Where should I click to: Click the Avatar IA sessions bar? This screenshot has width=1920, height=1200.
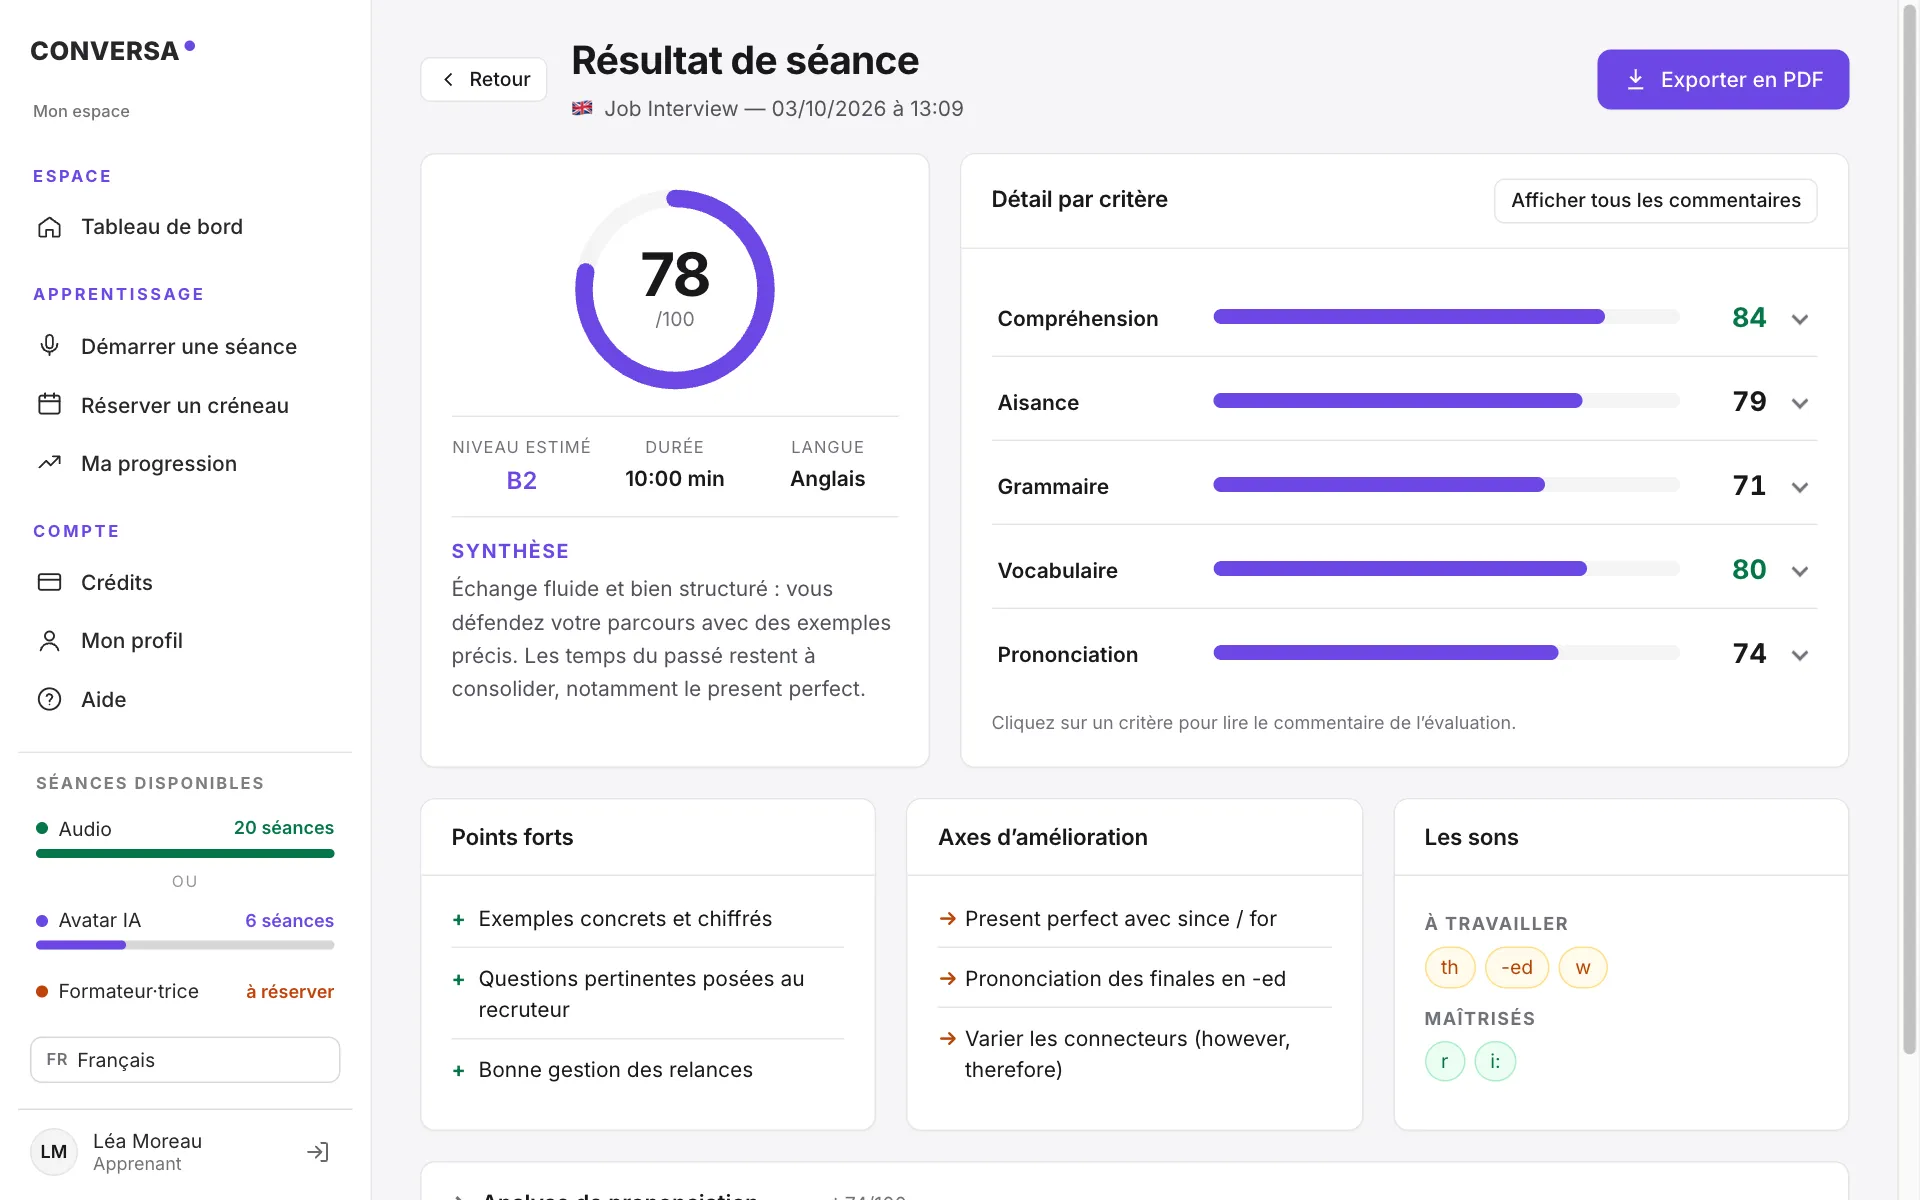pos(185,945)
